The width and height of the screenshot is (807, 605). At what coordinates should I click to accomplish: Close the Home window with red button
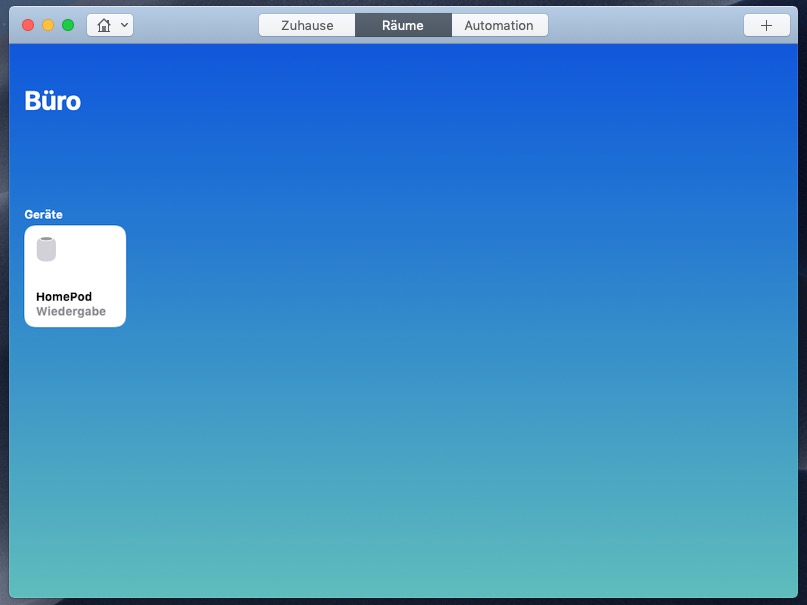(x=28, y=25)
